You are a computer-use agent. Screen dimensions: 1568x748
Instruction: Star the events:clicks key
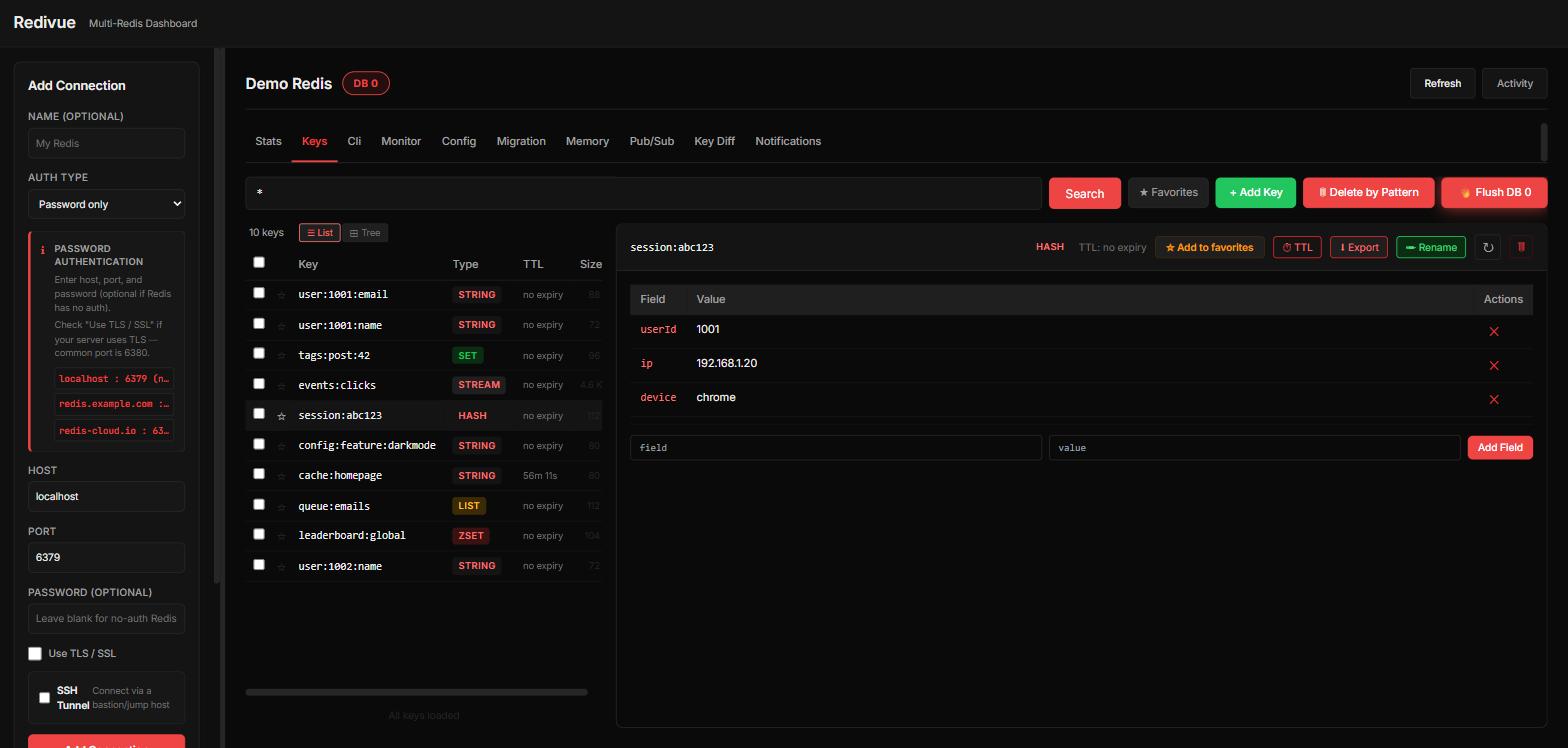[x=281, y=386]
